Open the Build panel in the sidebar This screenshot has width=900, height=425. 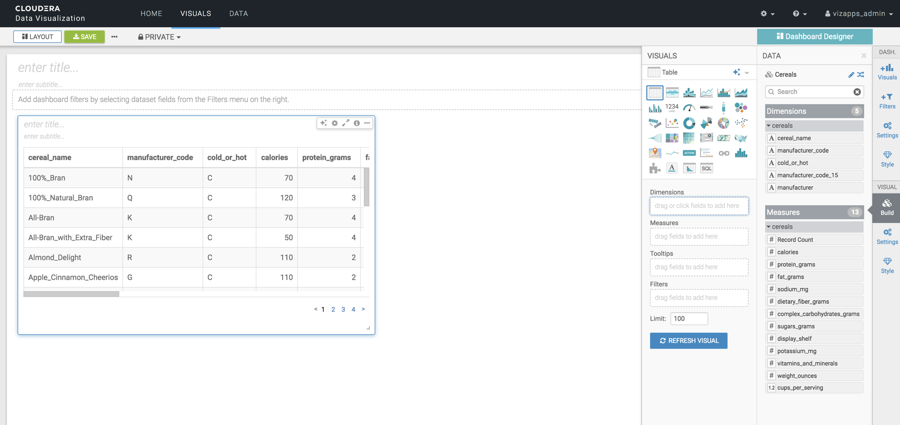(x=887, y=207)
